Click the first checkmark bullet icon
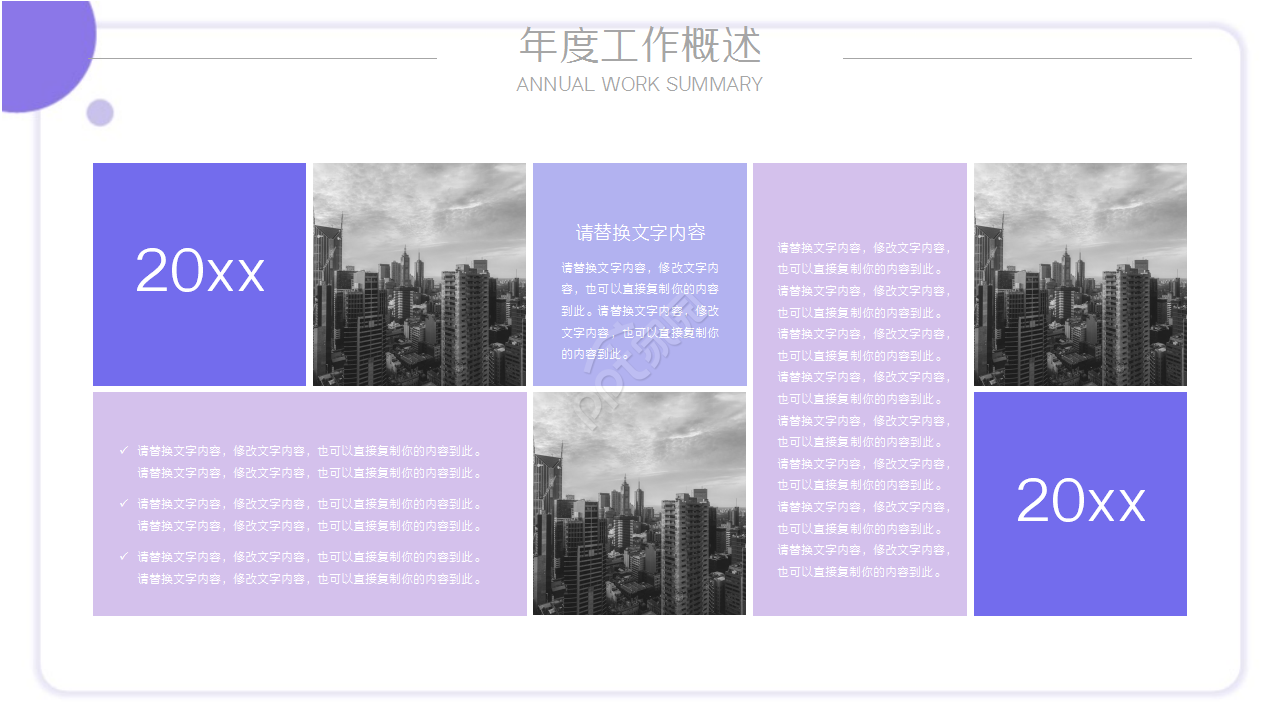Viewport: 1280px width, 720px height. point(124,450)
